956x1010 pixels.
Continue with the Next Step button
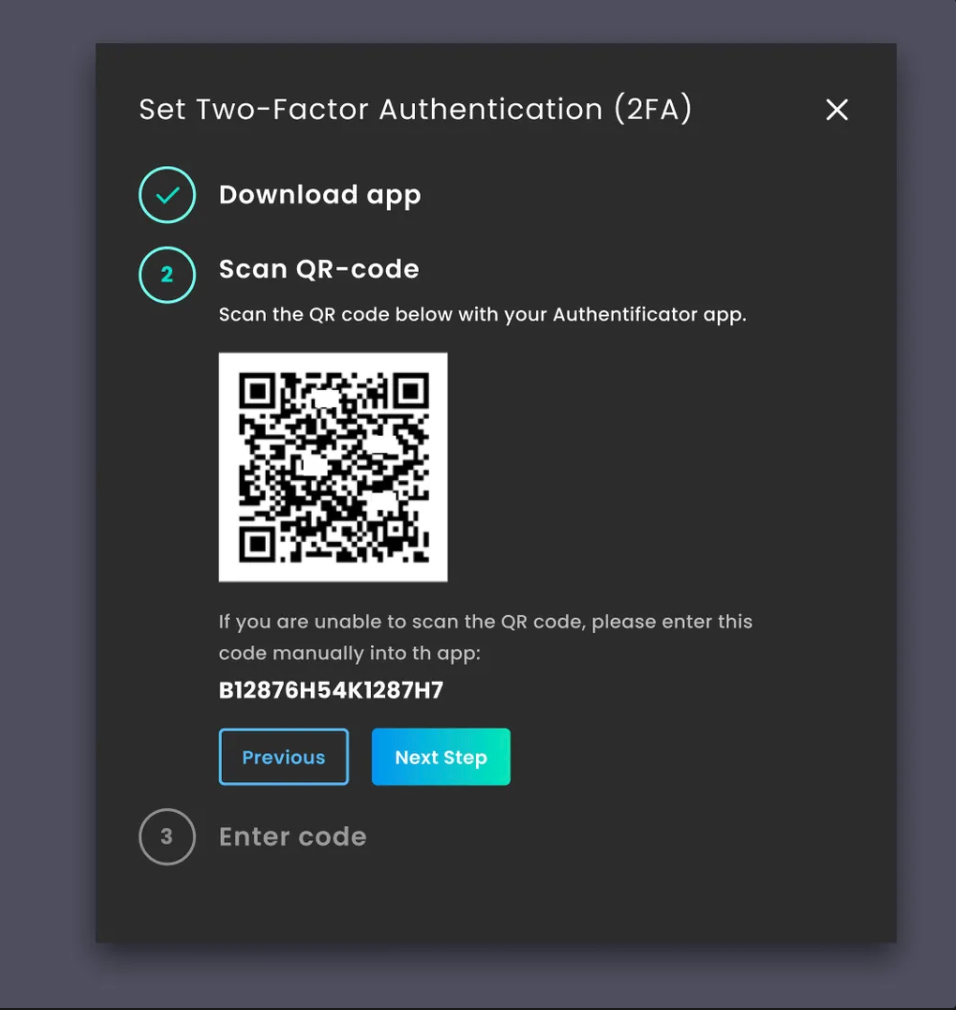441,757
